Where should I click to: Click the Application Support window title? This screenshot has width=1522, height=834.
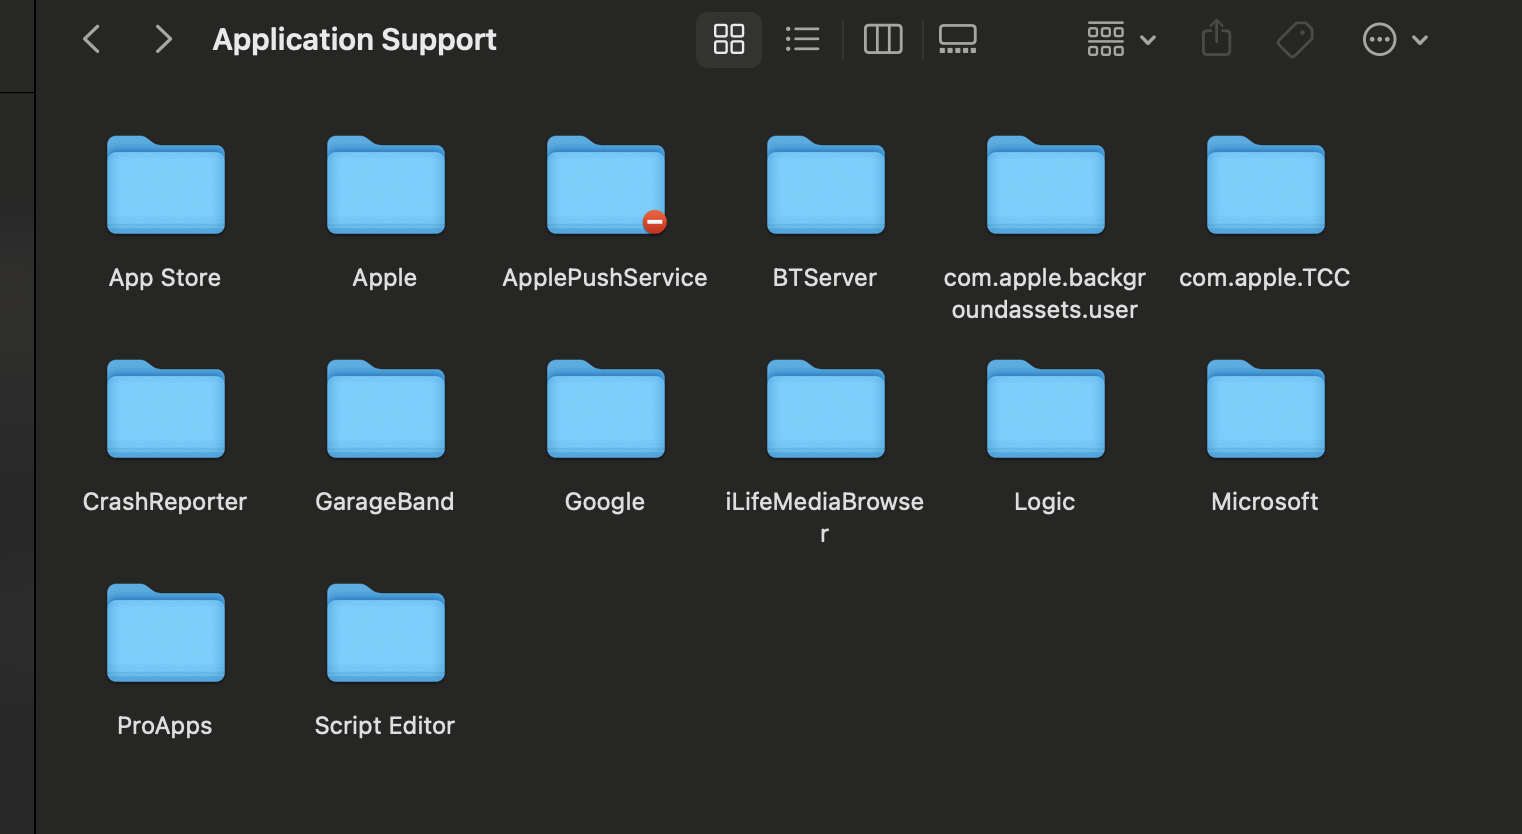coord(354,40)
